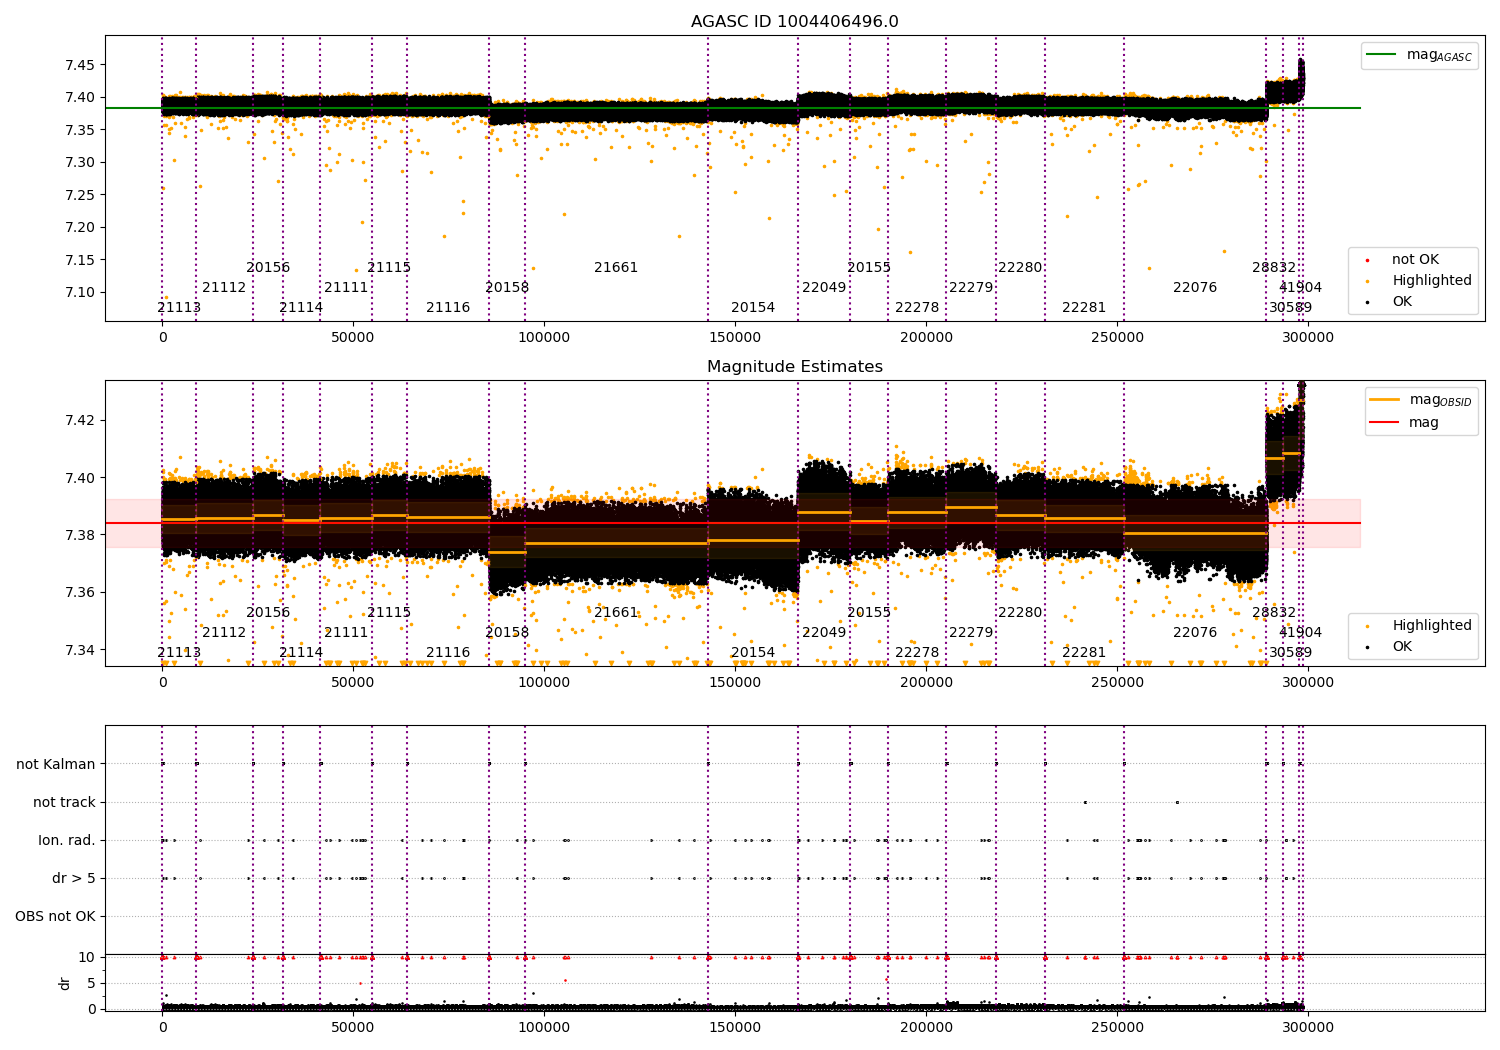This screenshot has height=1050, width=1500.
Task: Select OBSID label 21116 in the top plot
Action: coord(448,308)
